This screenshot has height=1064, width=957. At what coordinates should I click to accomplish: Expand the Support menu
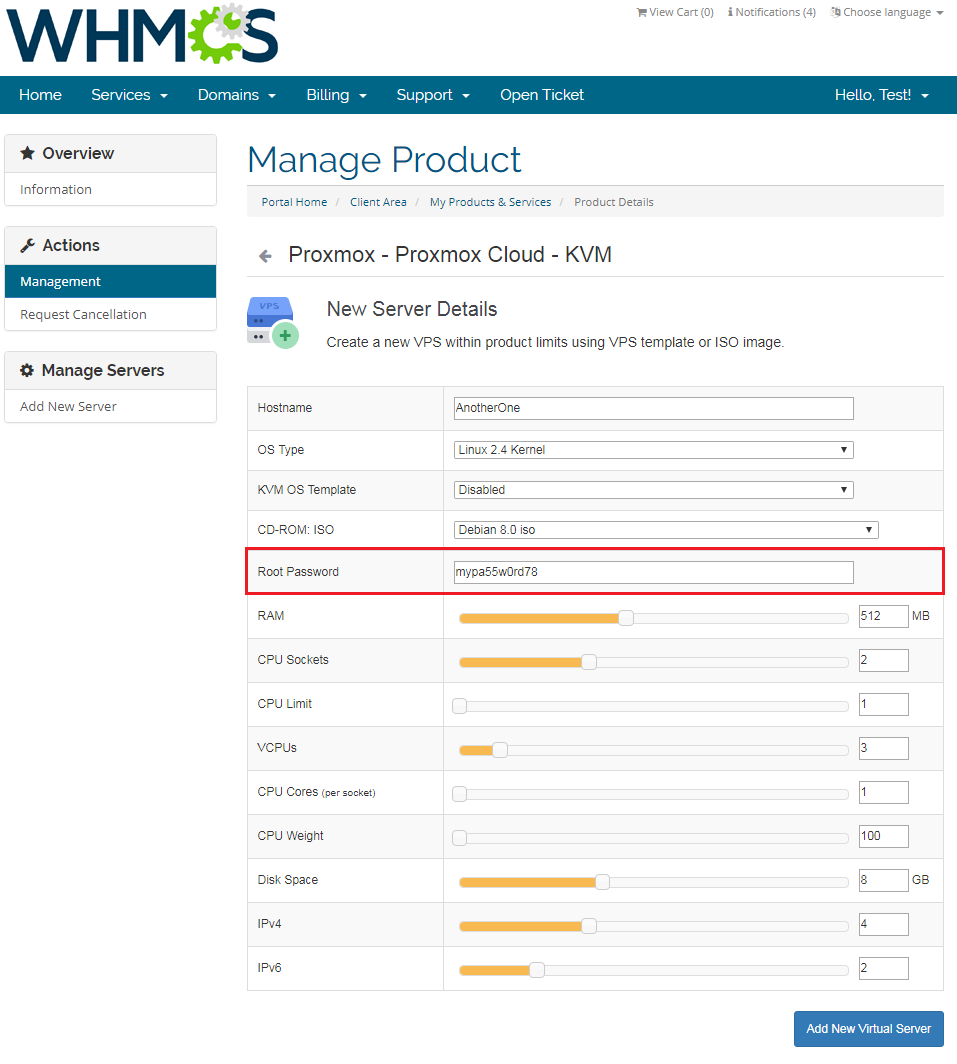433,95
